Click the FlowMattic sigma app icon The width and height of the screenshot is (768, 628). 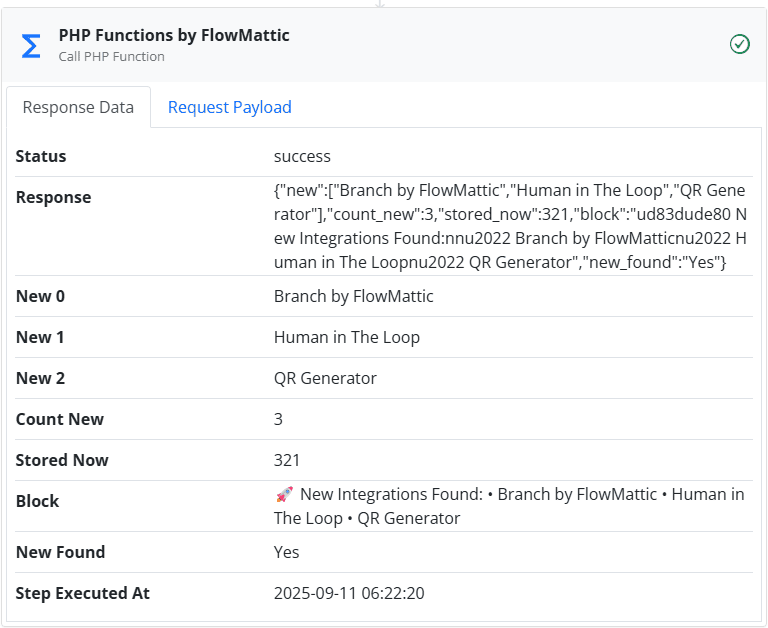[31, 46]
